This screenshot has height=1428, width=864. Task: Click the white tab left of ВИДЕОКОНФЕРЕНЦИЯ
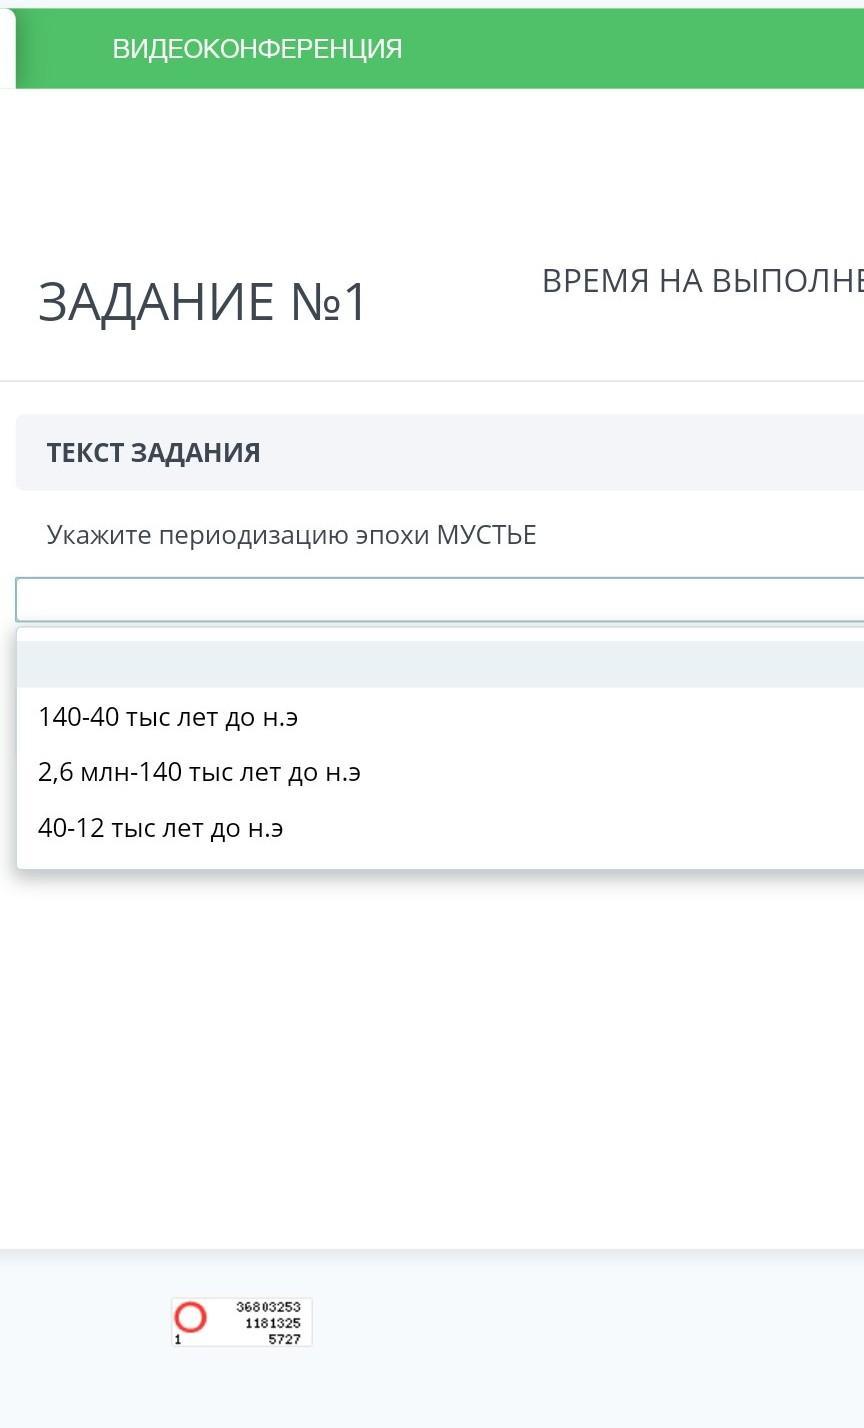(x=7, y=49)
